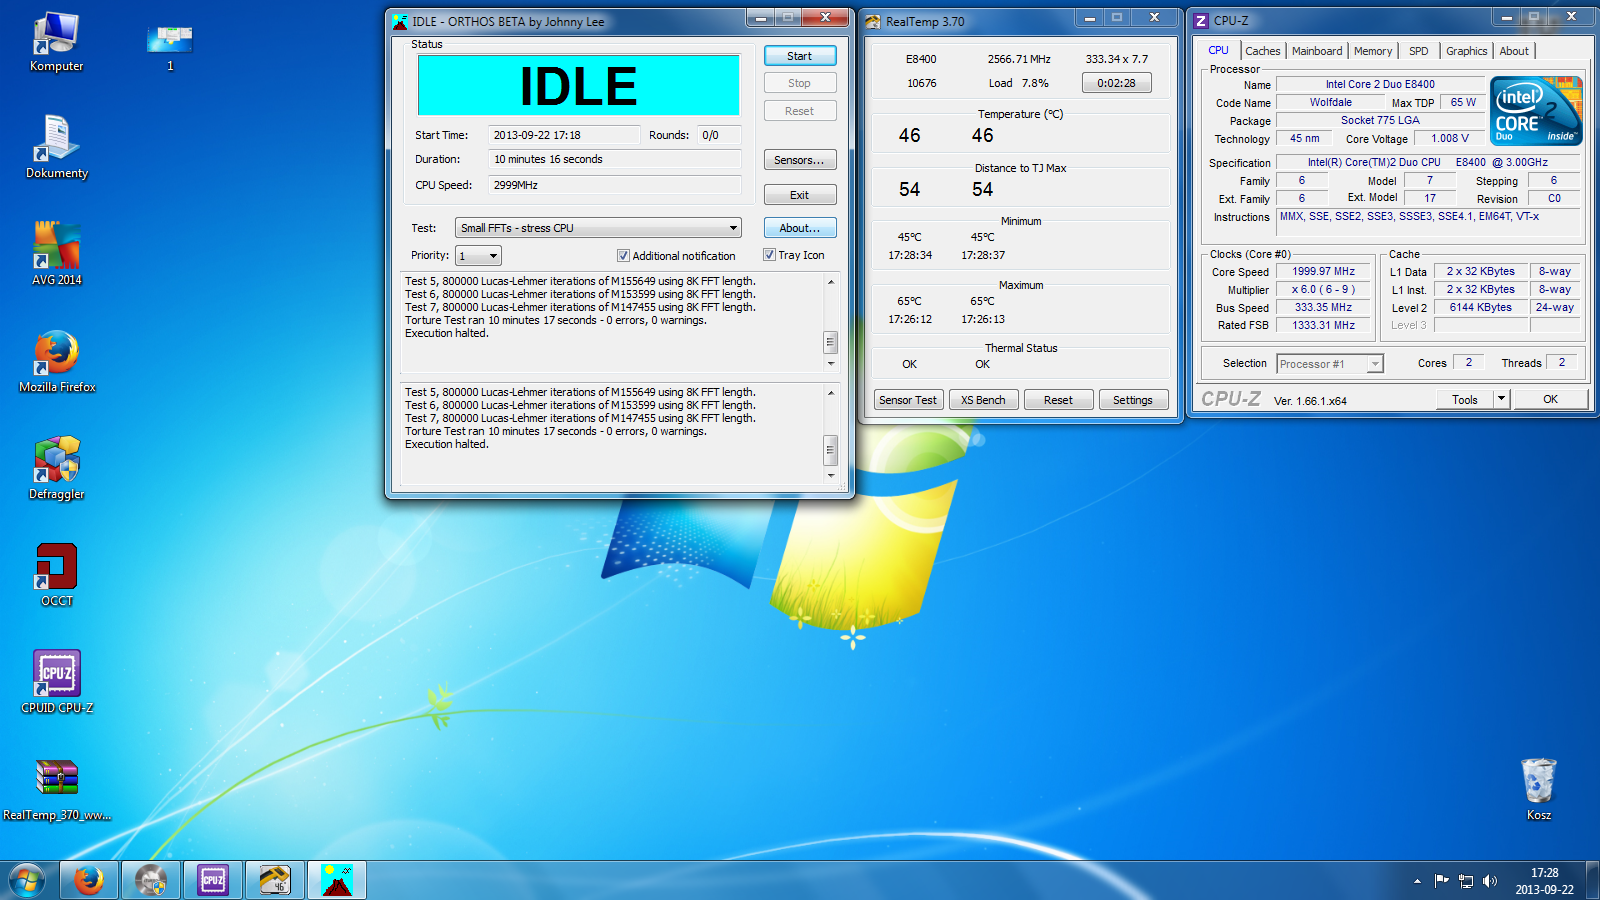The width and height of the screenshot is (1600, 900).
Task: Select the Kosz recycle bin icon
Action: coord(1539,789)
